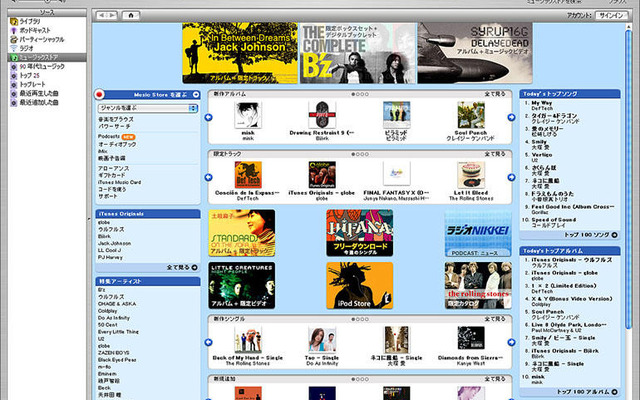Click Top 100 Albums arrow button
Viewport: 640px width, 400px height.
click(x=615, y=392)
